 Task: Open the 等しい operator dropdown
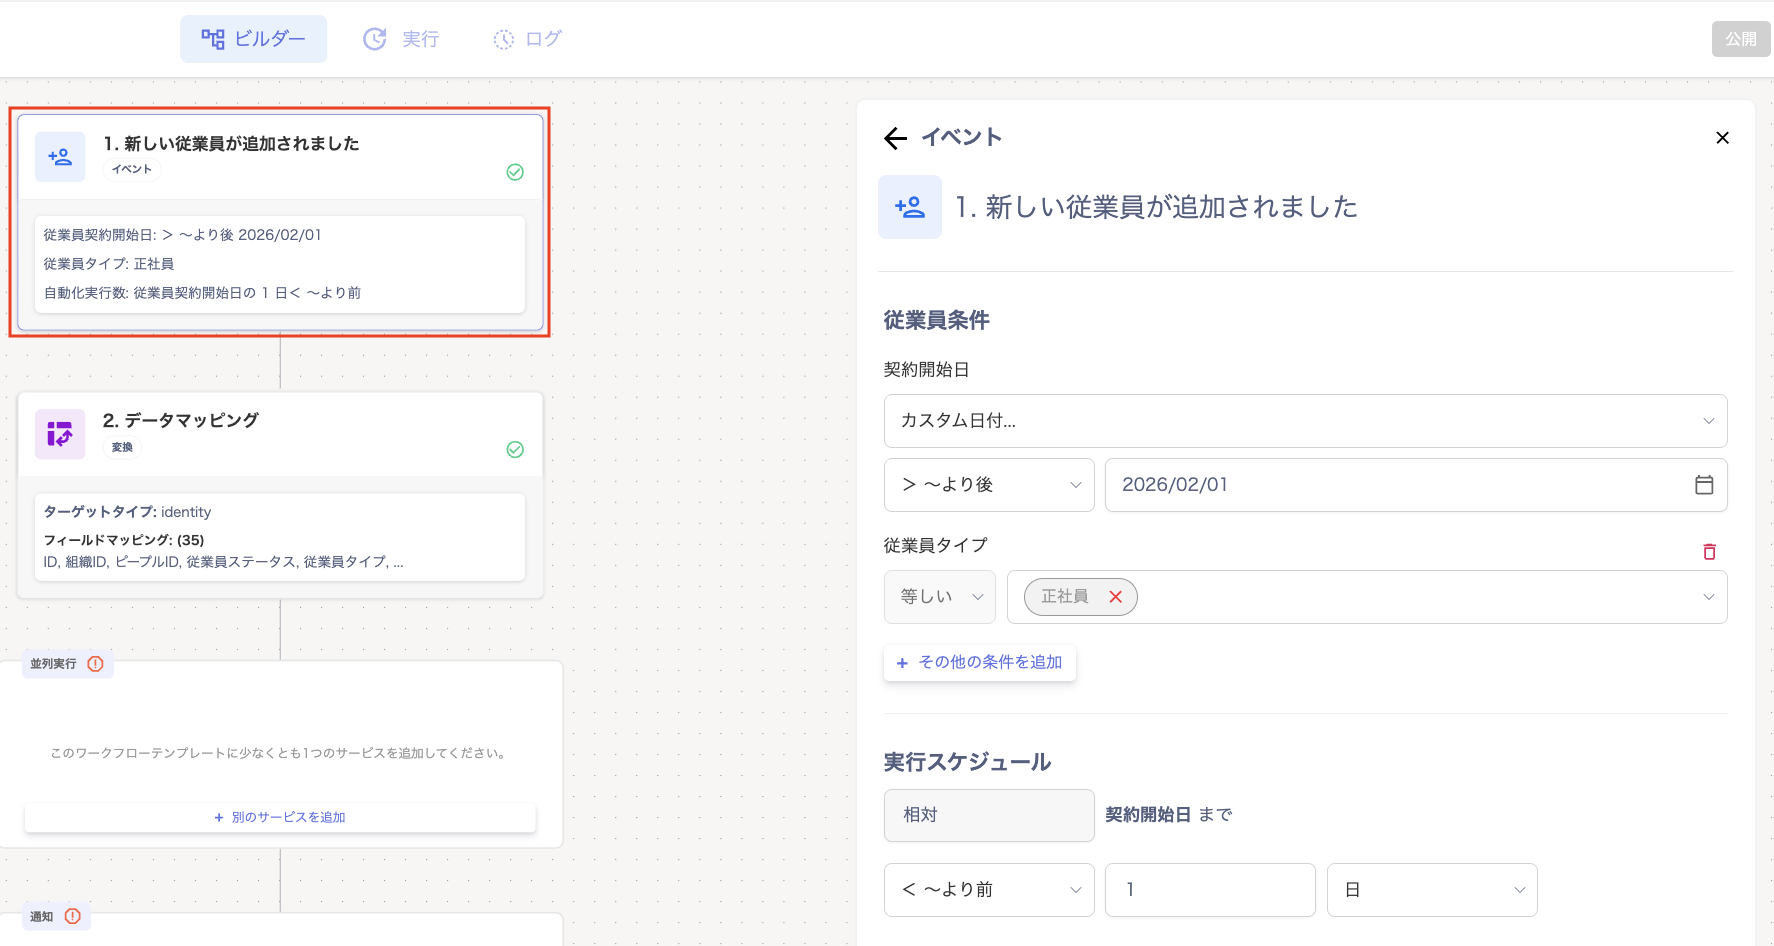pyautogui.click(x=940, y=597)
